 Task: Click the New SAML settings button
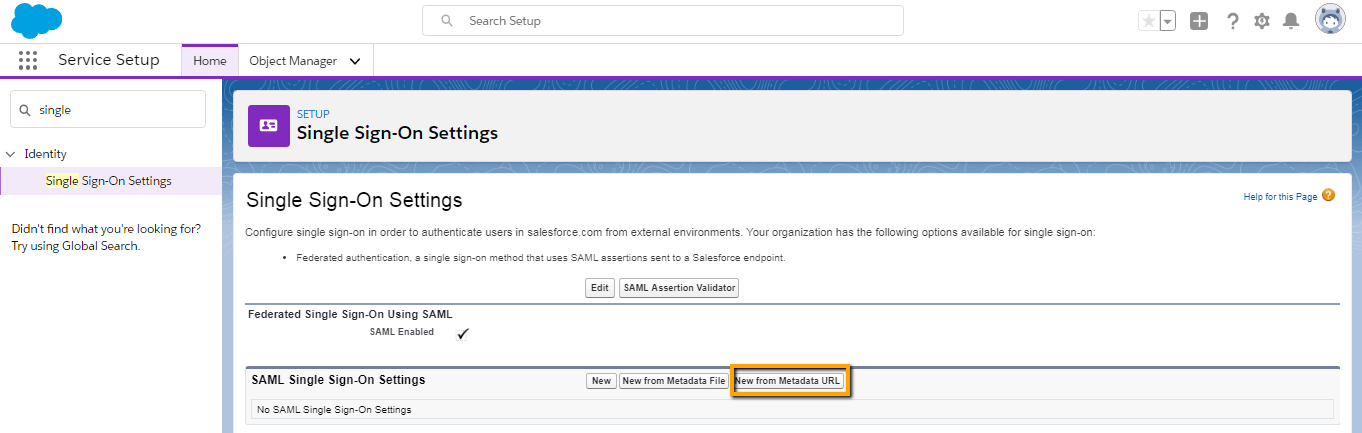tap(601, 381)
